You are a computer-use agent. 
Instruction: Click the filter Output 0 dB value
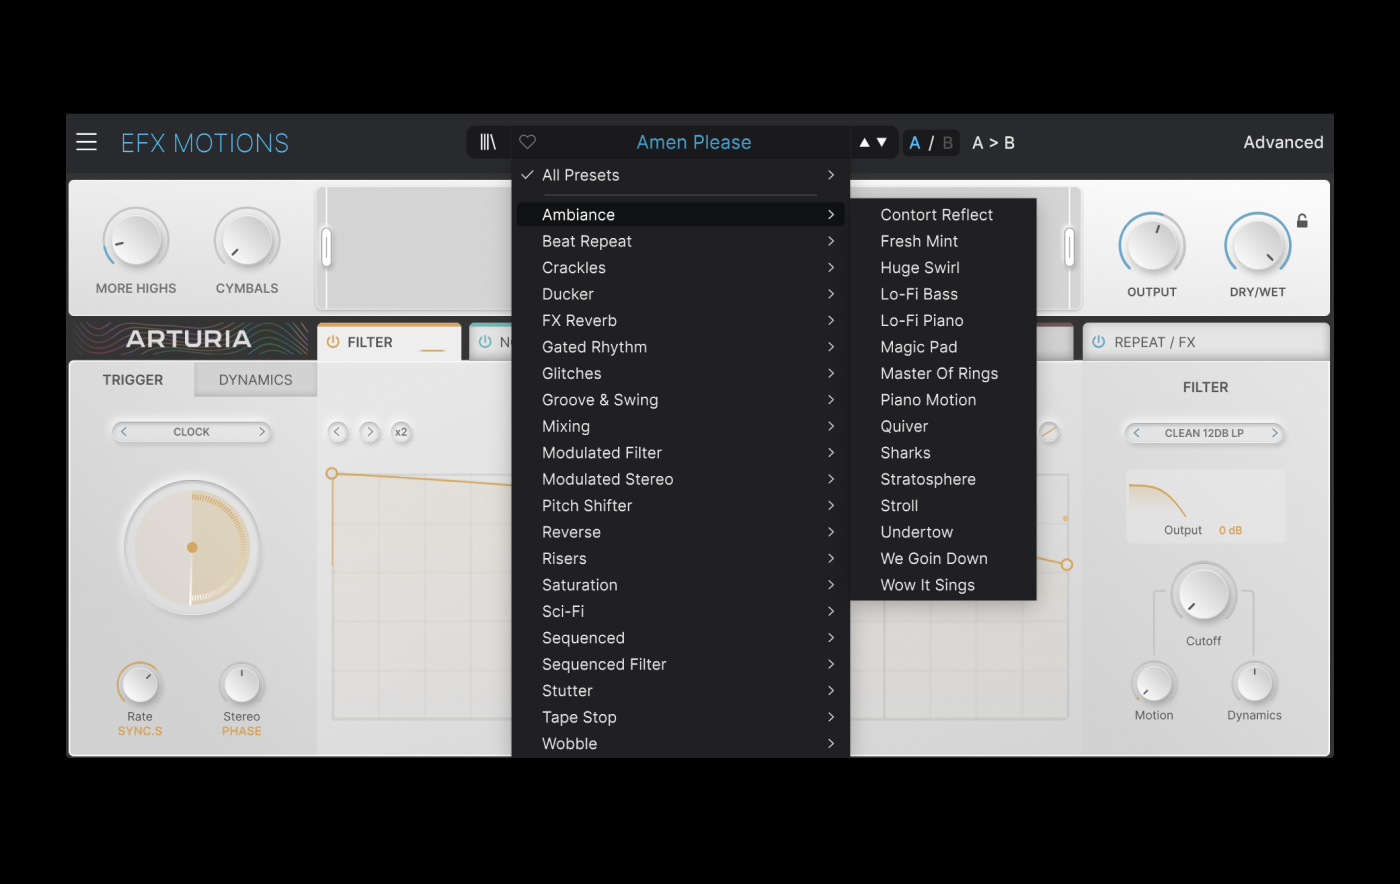click(x=1230, y=530)
